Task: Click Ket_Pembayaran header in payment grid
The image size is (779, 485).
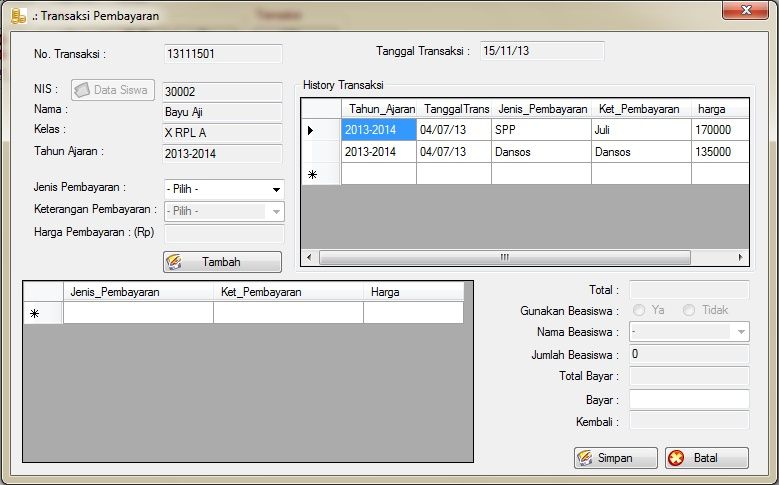Action: 288,292
